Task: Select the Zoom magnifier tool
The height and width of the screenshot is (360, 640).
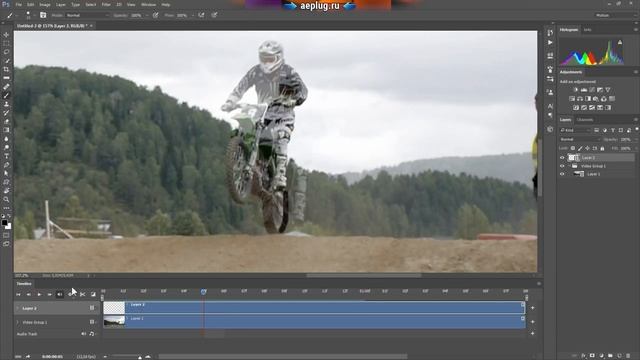Action: point(6,200)
